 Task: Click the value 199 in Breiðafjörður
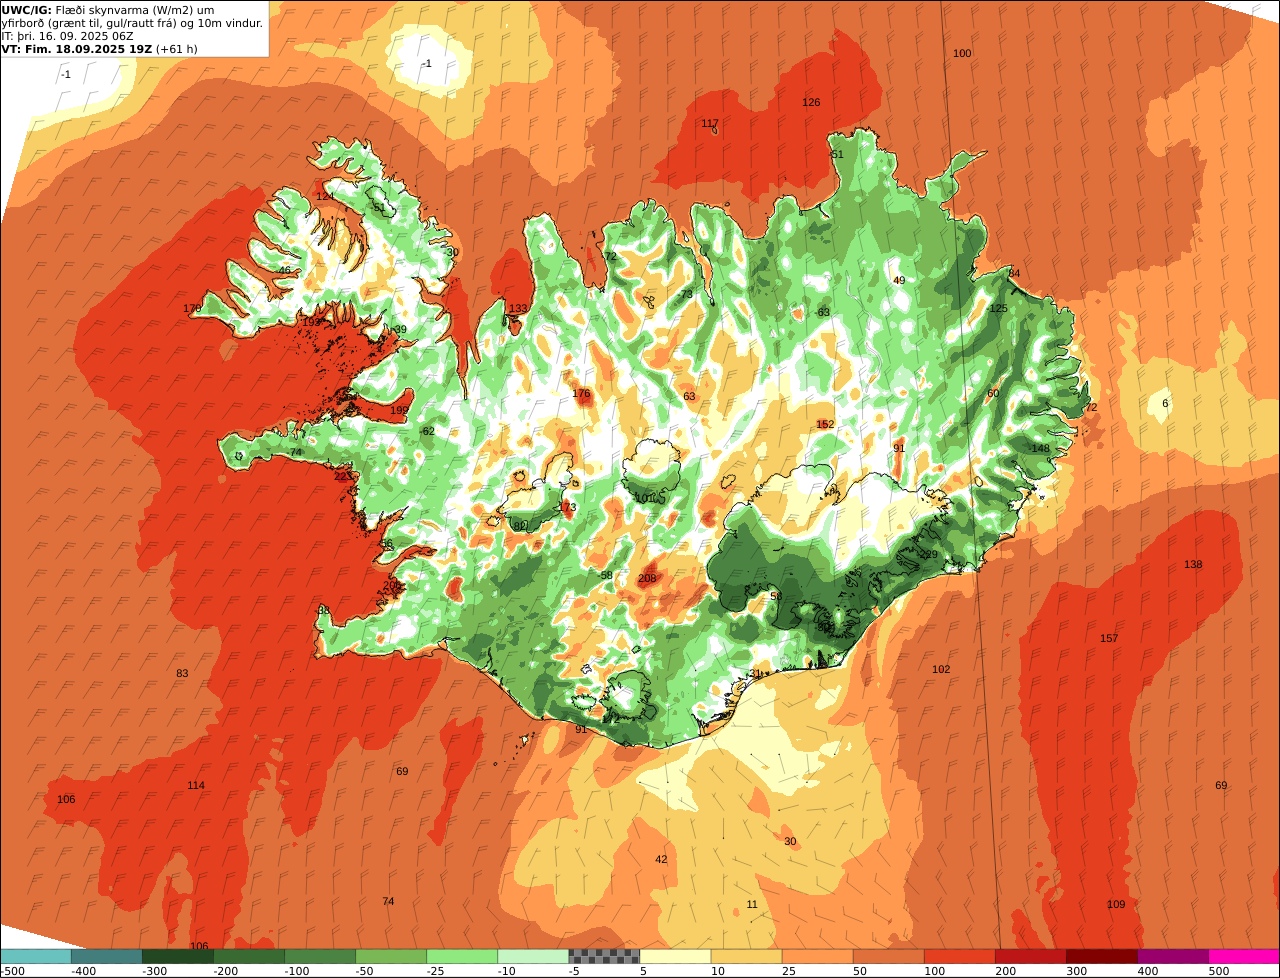399,411
